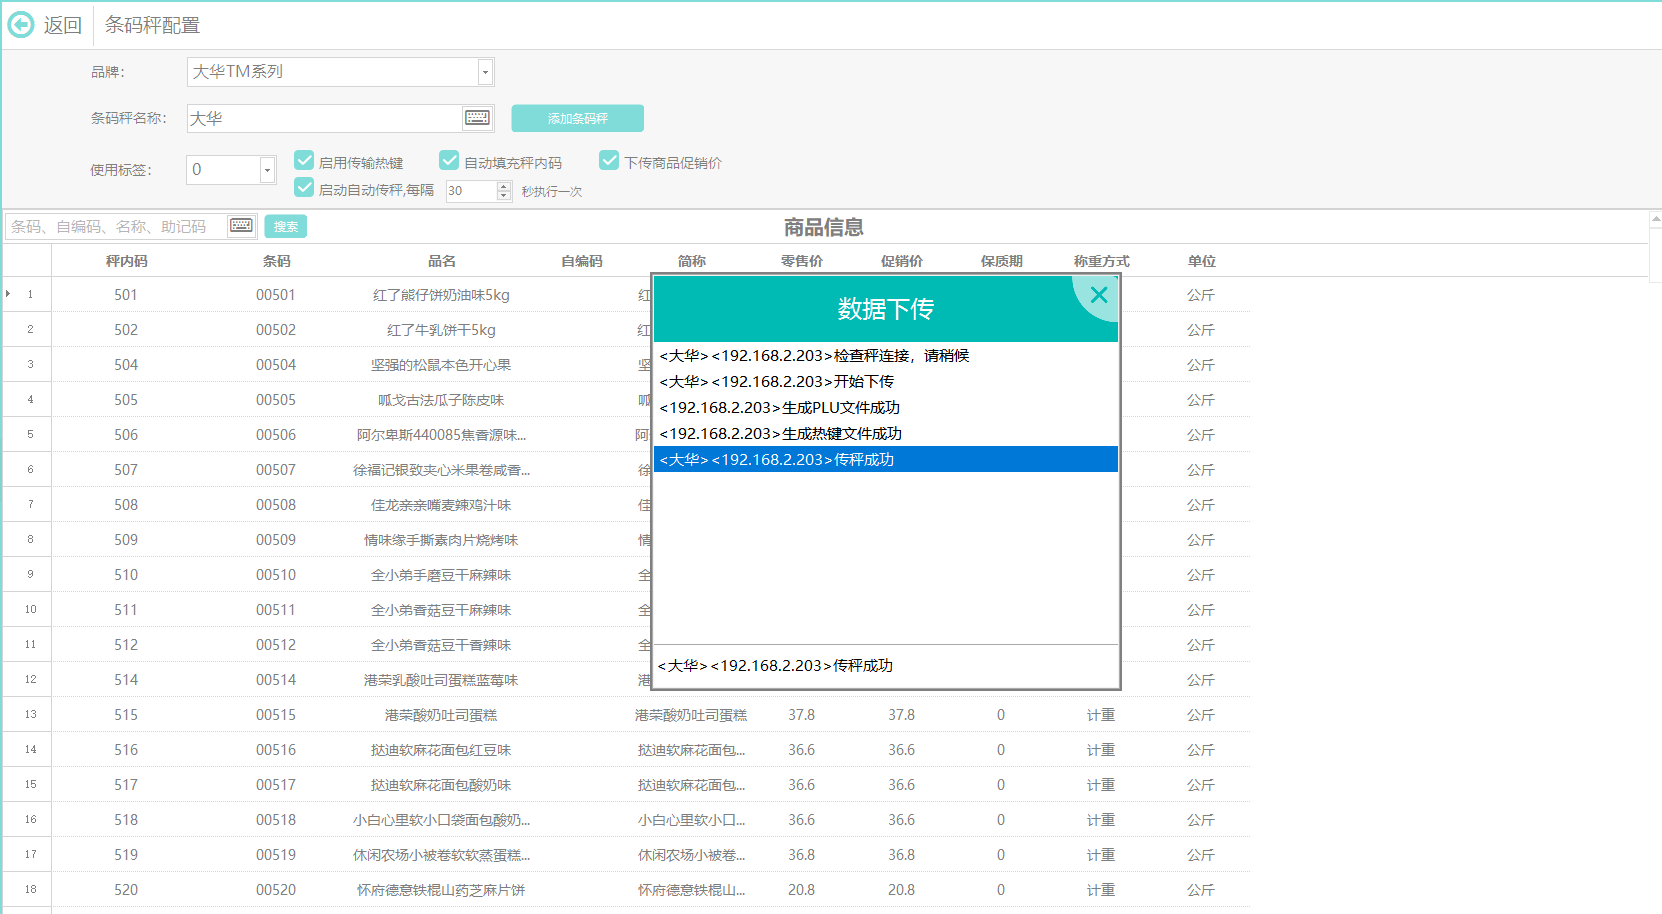Select row number 10 header
1662x914 pixels.
[30, 610]
